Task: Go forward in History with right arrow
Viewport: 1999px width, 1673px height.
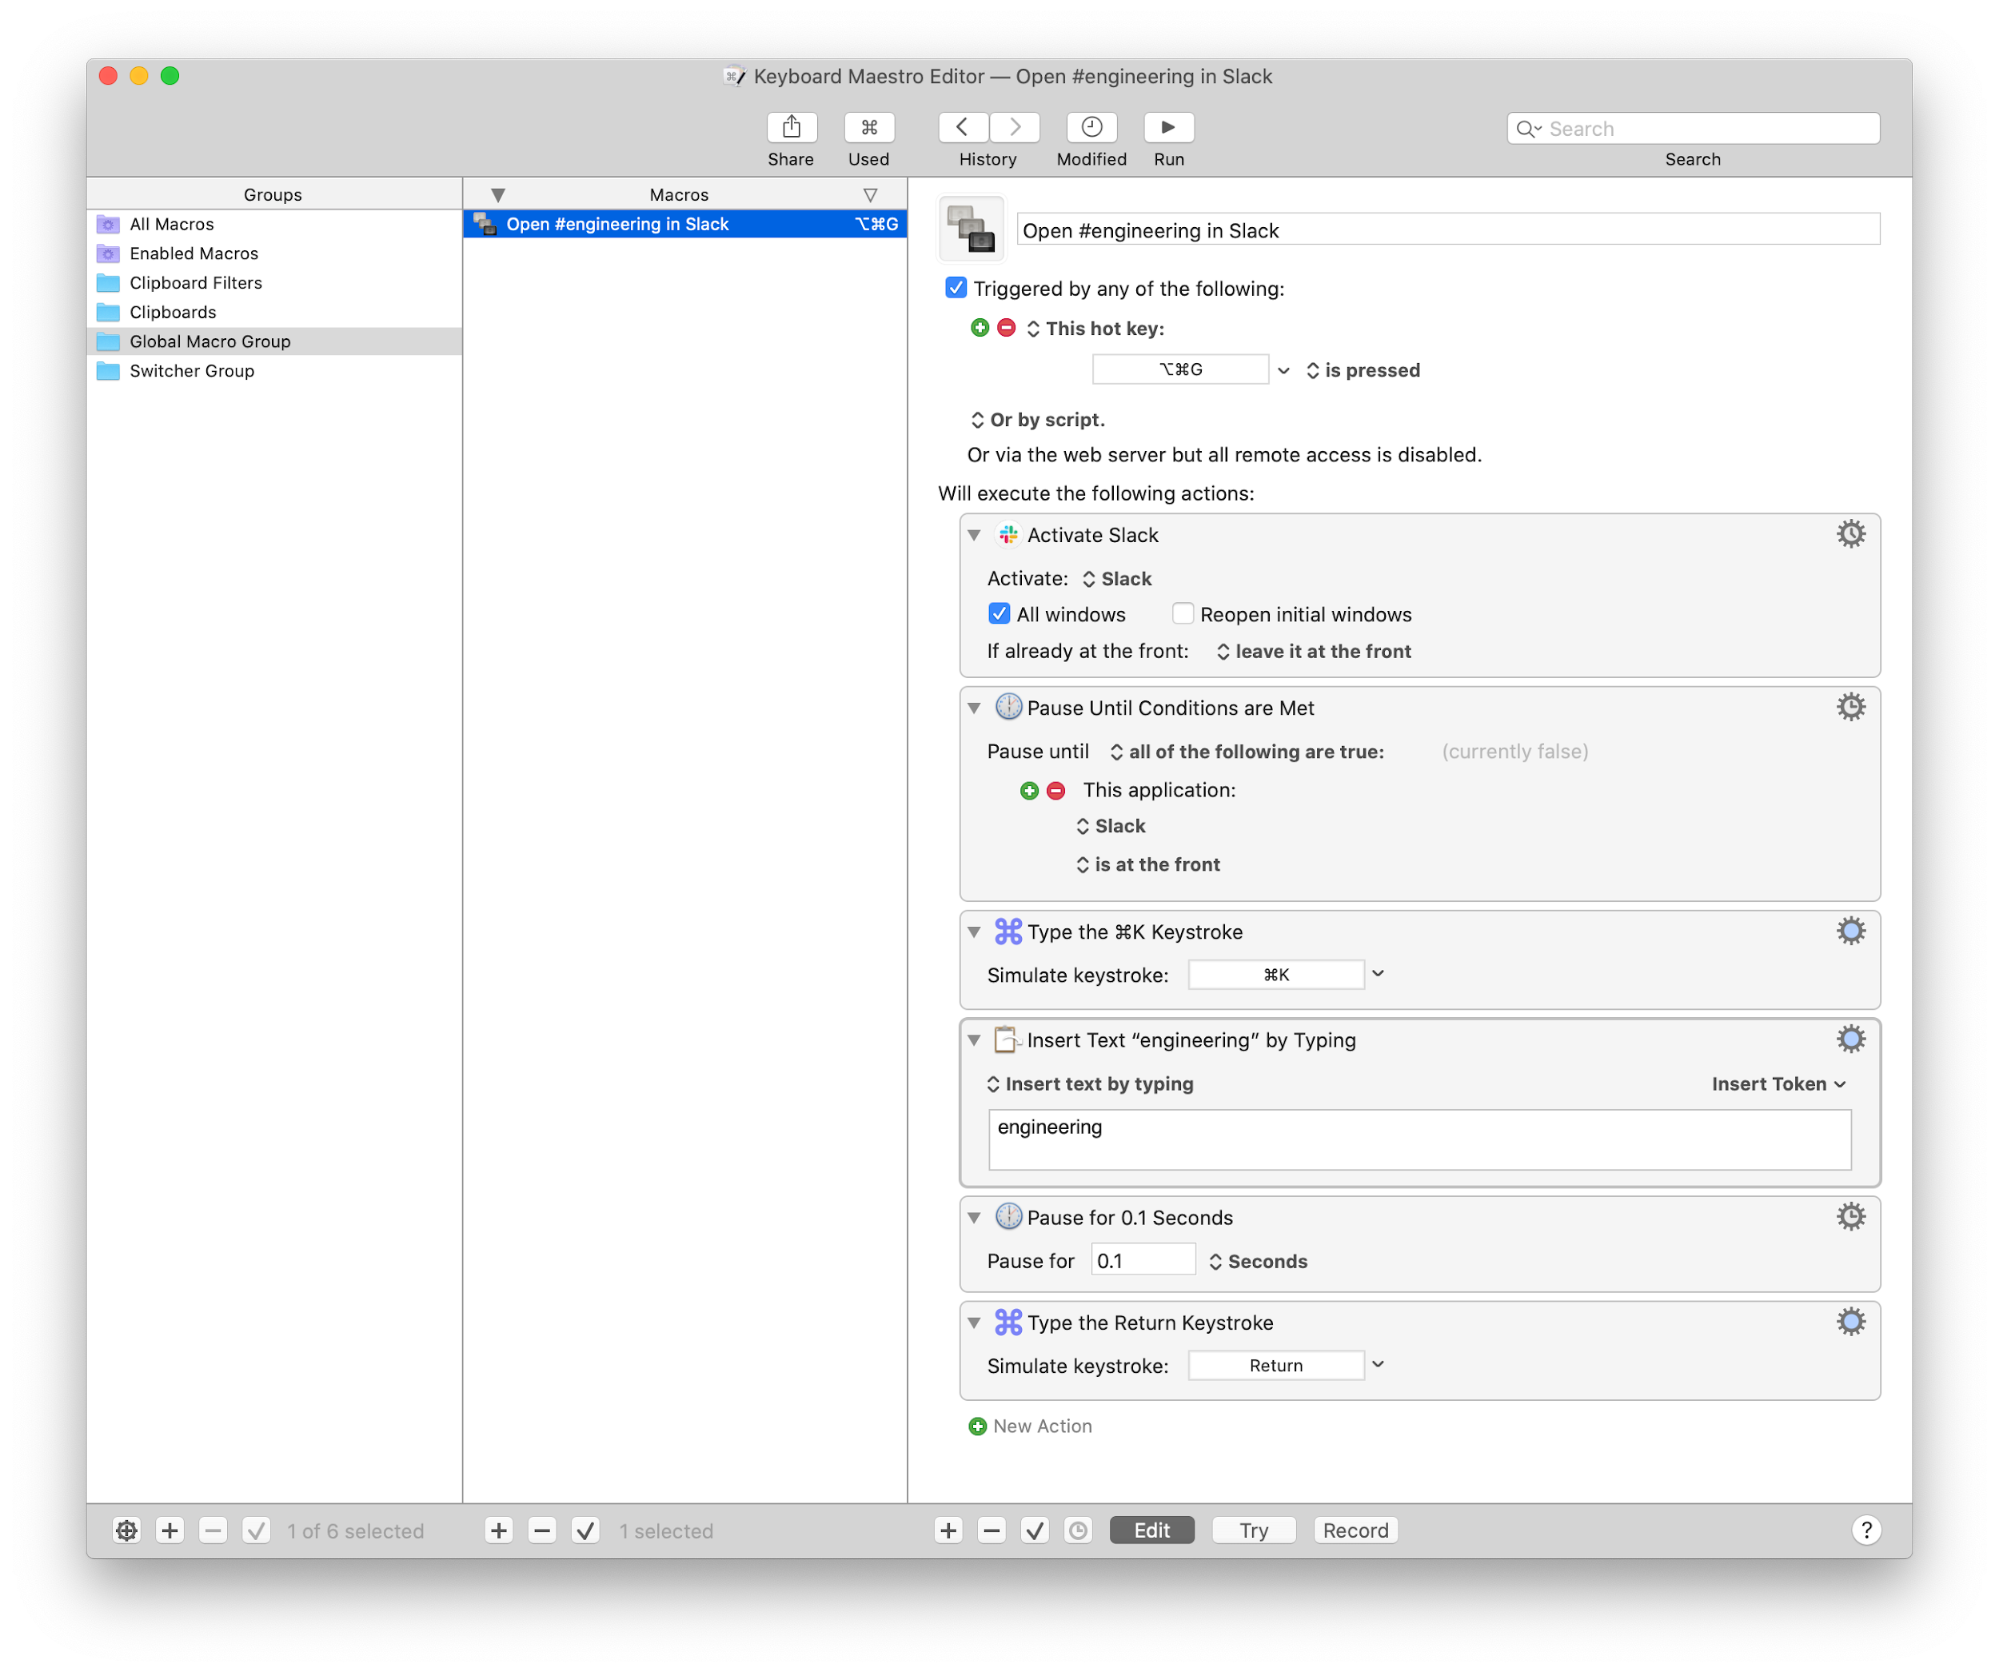Action: [1015, 127]
